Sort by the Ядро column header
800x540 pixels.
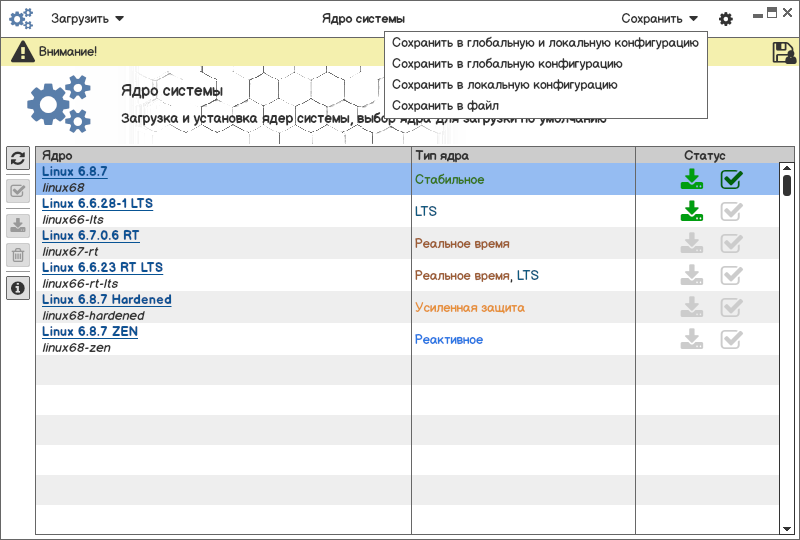pos(223,155)
